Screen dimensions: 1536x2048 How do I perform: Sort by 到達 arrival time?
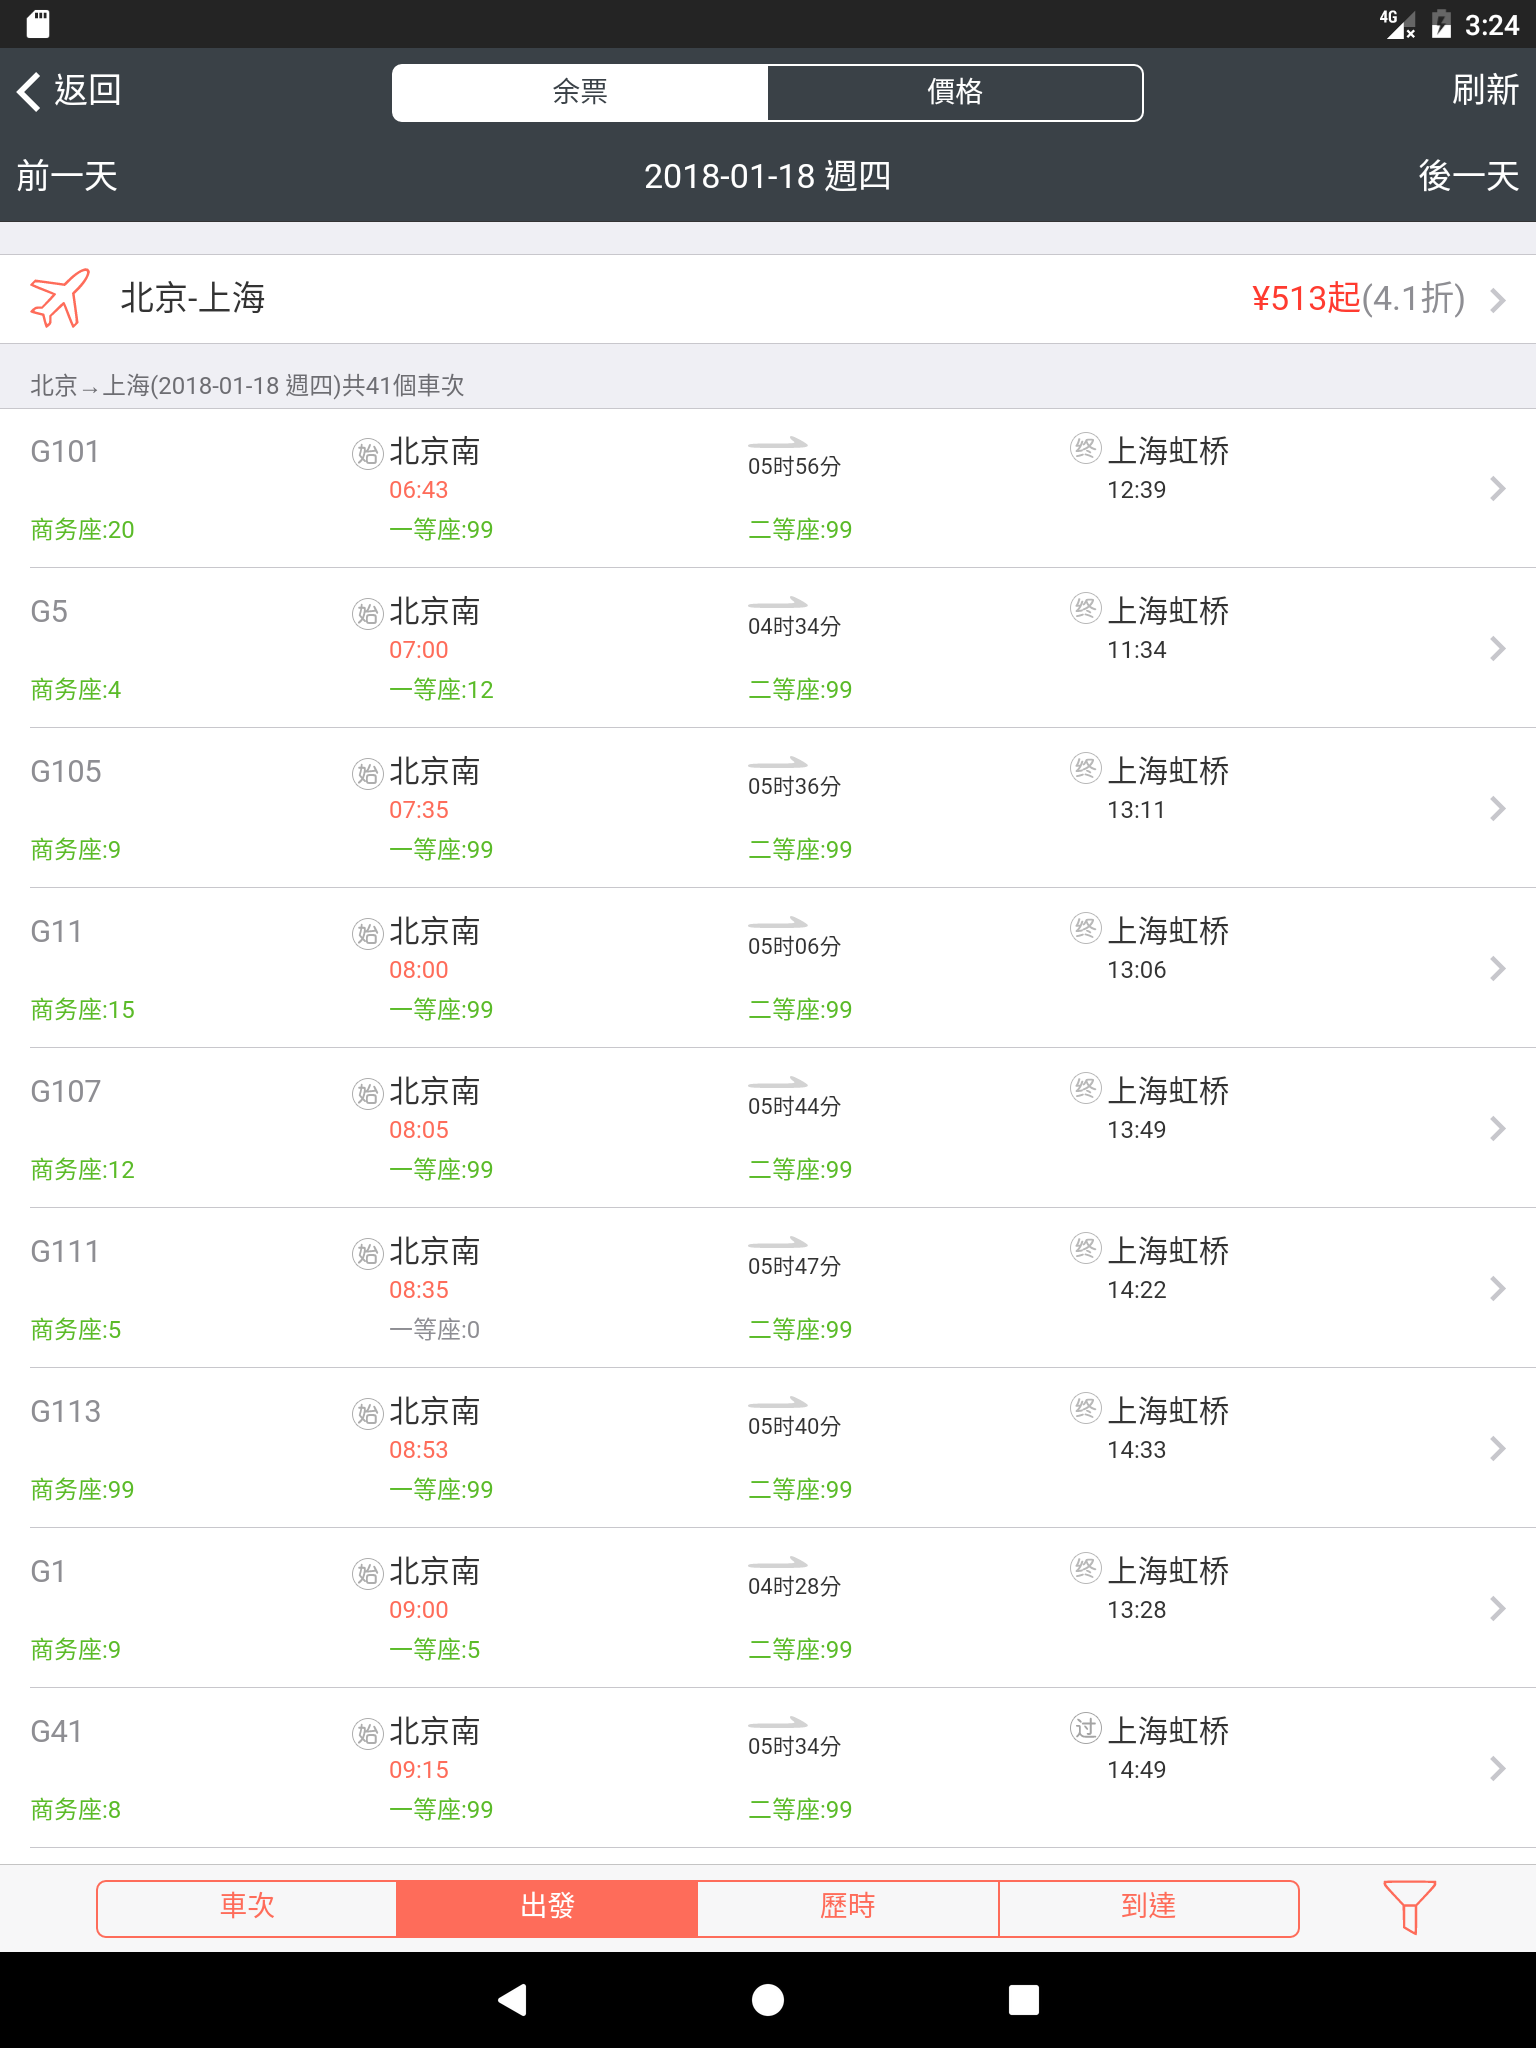tap(1148, 1907)
